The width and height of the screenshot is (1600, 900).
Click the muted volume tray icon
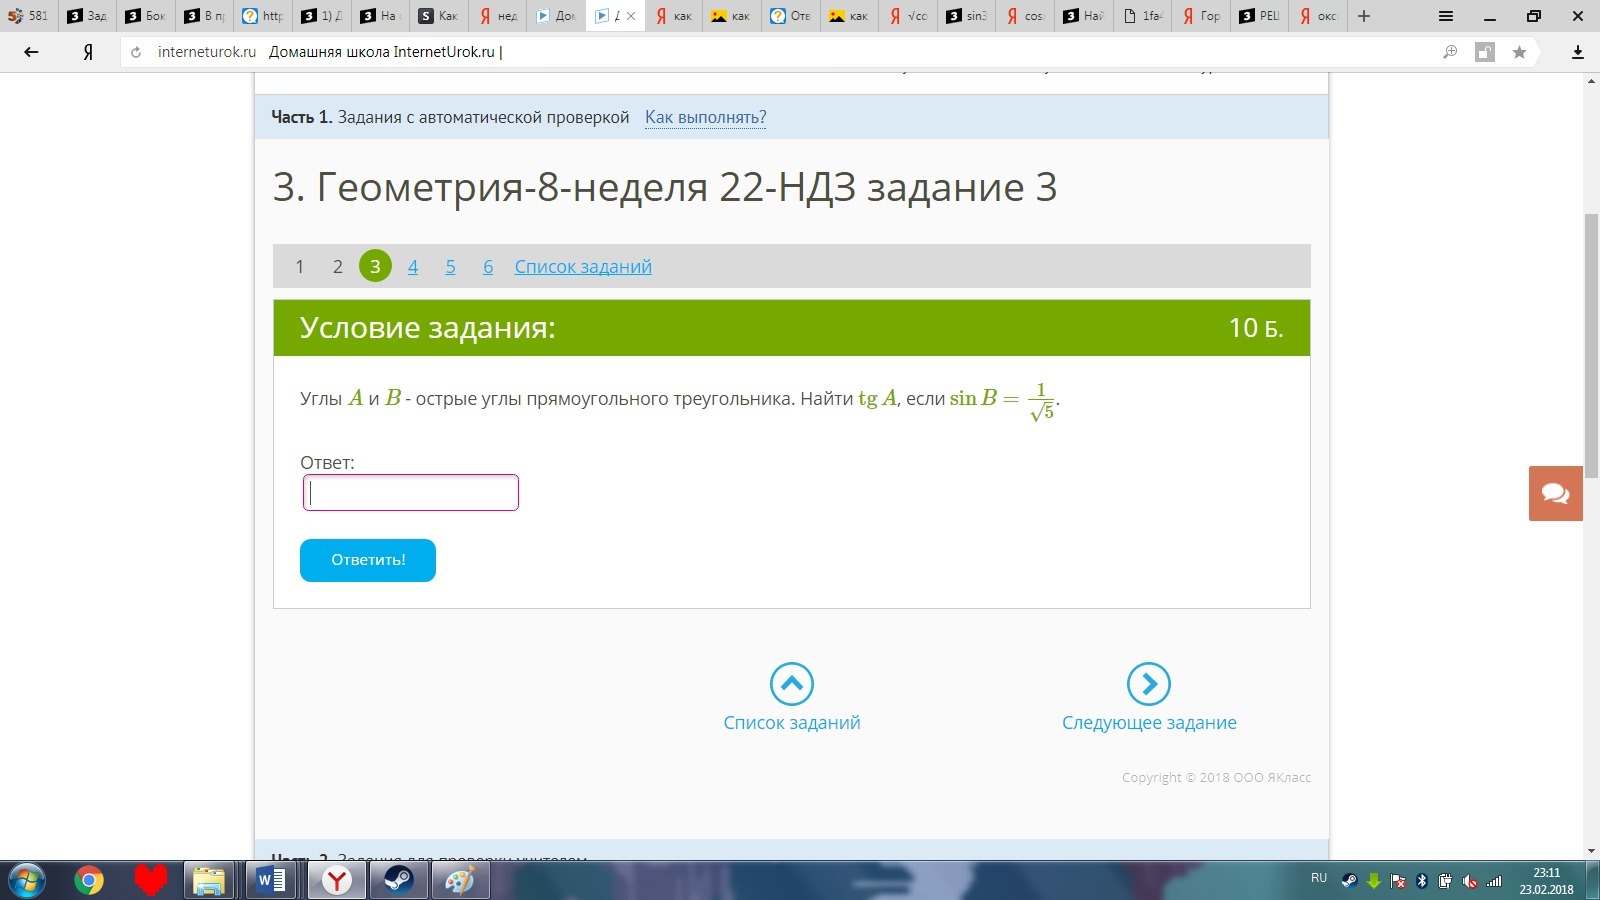point(1470,881)
